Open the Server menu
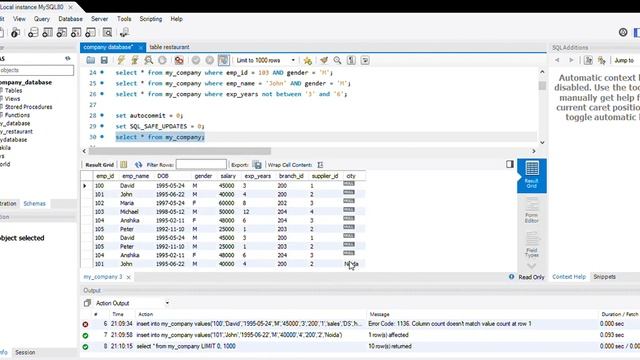Viewport: 640px width, 360px height. [x=99, y=19]
